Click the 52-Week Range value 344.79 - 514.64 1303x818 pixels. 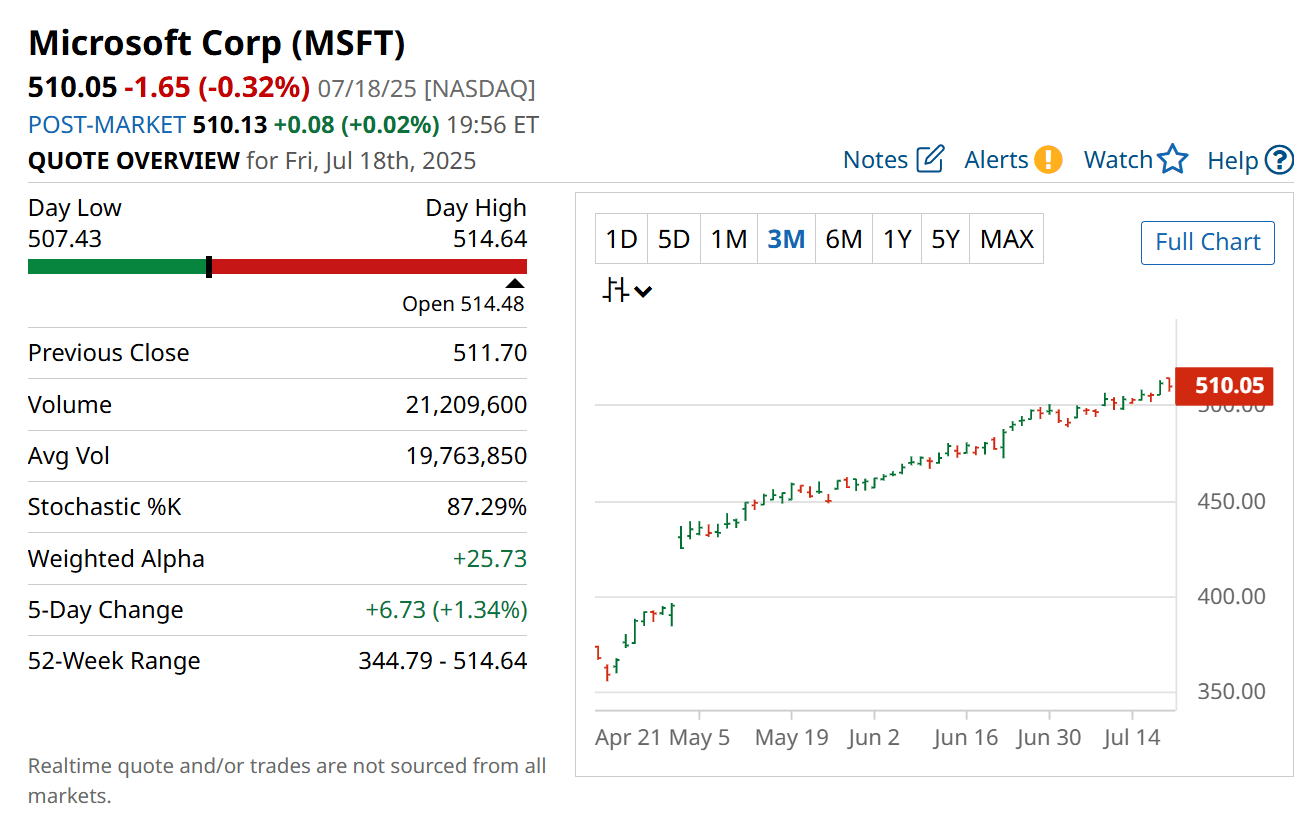click(x=443, y=661)
